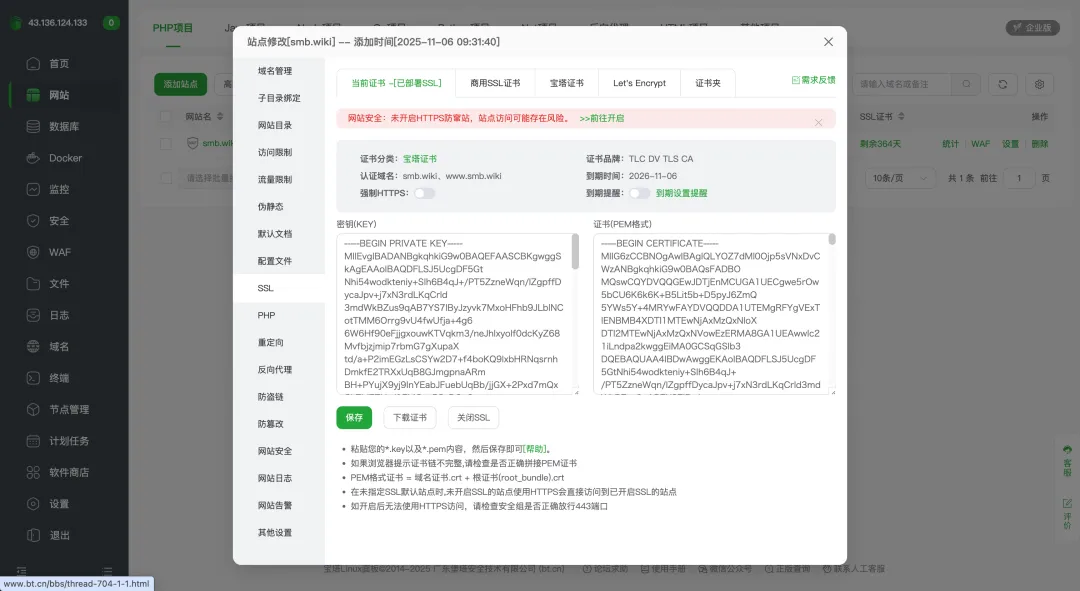Screen dimensions: 1080x591
Task: Click the search magnifier icon
Action: (x=965, y=85)
